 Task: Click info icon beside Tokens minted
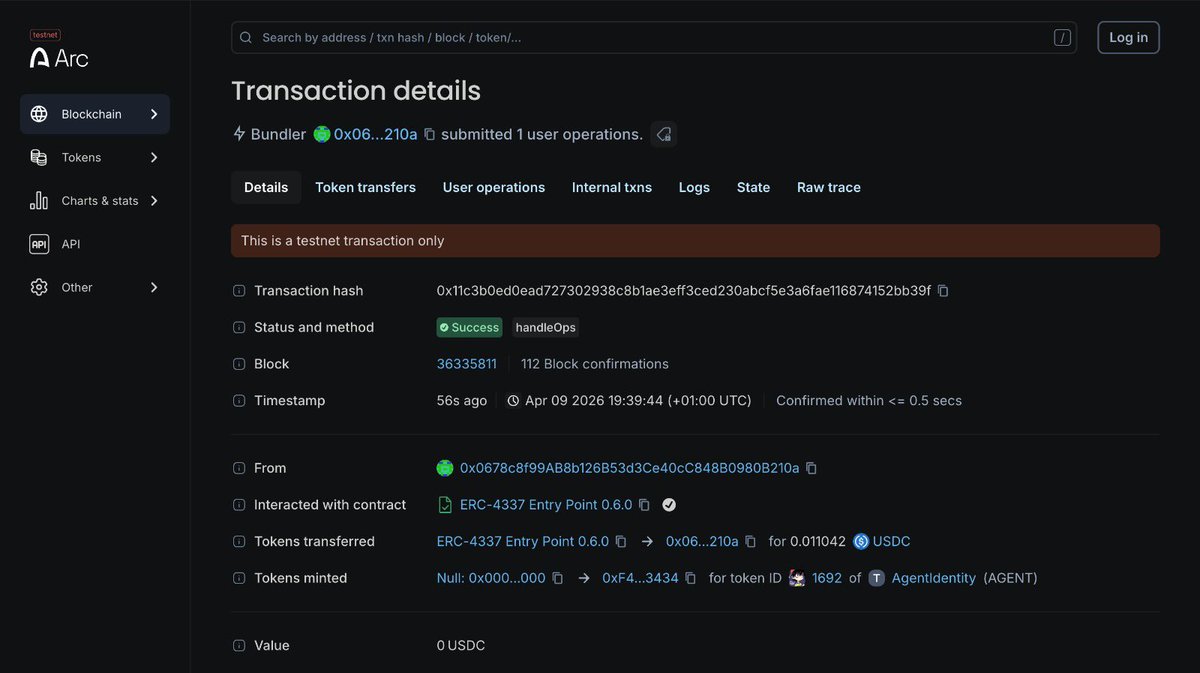(239, 578)
